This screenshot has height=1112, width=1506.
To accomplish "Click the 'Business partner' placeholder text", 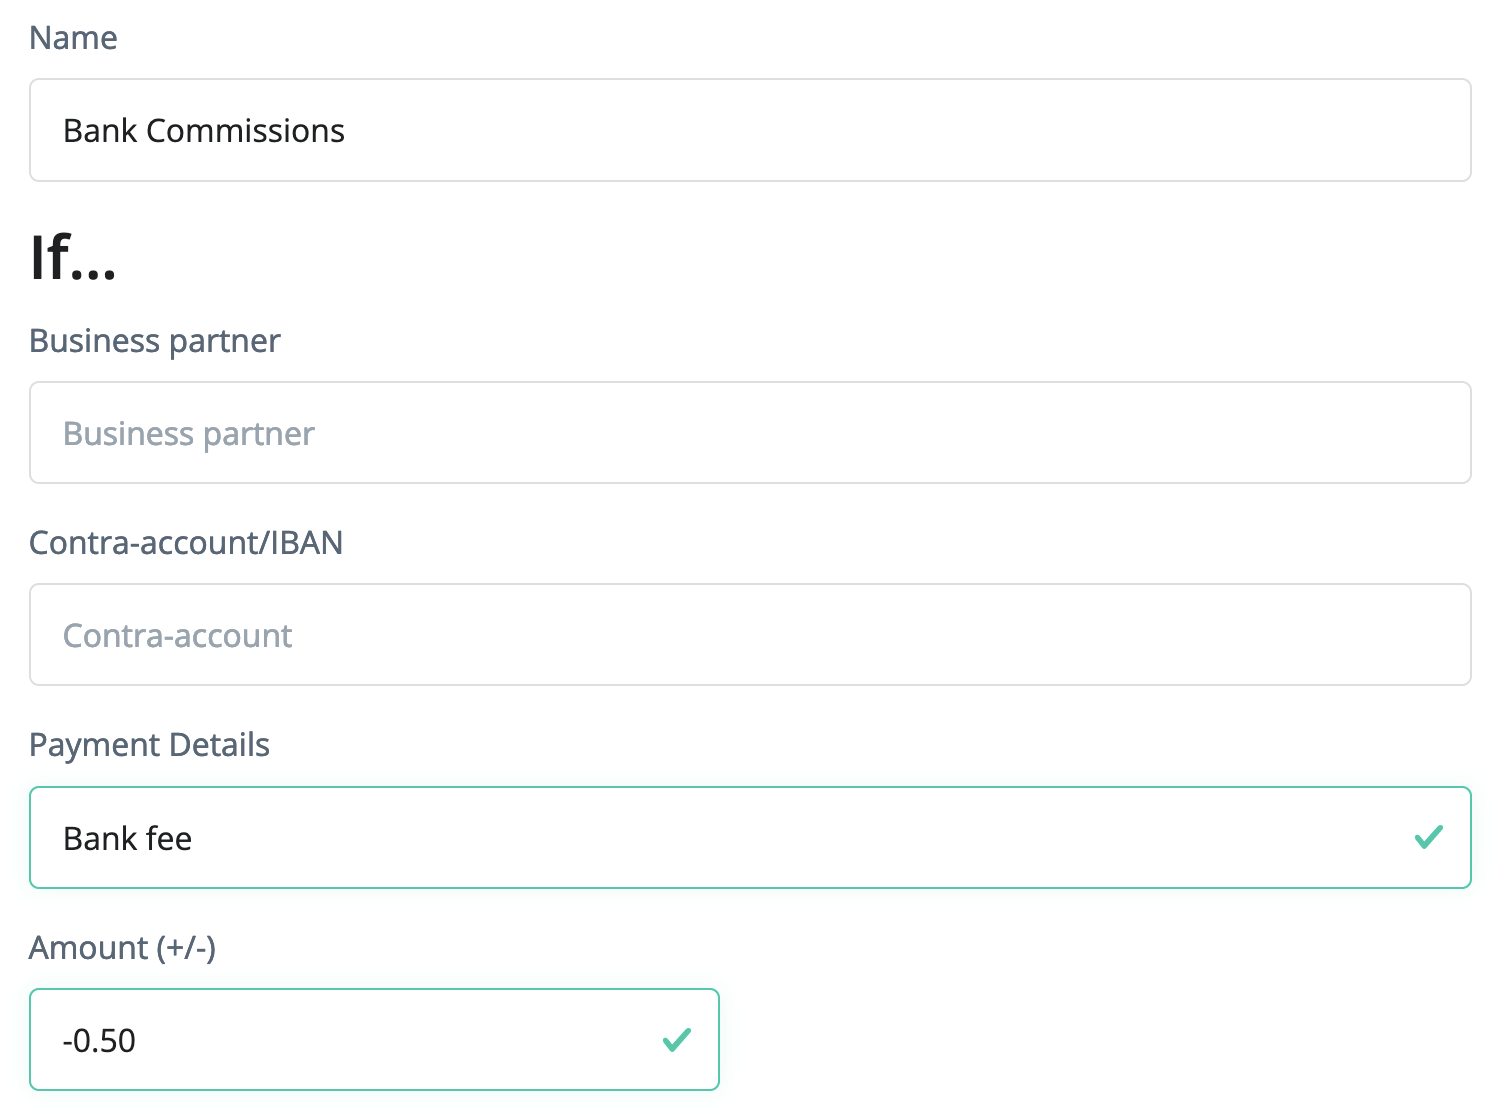I will click(189, 434).
